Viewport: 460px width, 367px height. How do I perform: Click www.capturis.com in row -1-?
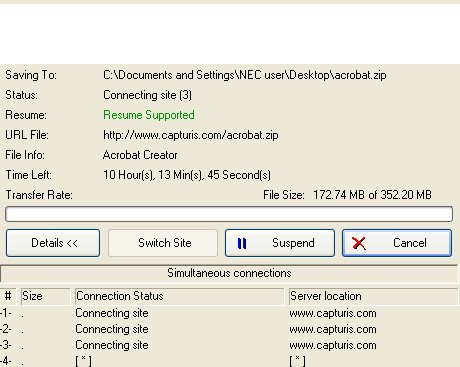pyautogui.click(x=333, y=313)
